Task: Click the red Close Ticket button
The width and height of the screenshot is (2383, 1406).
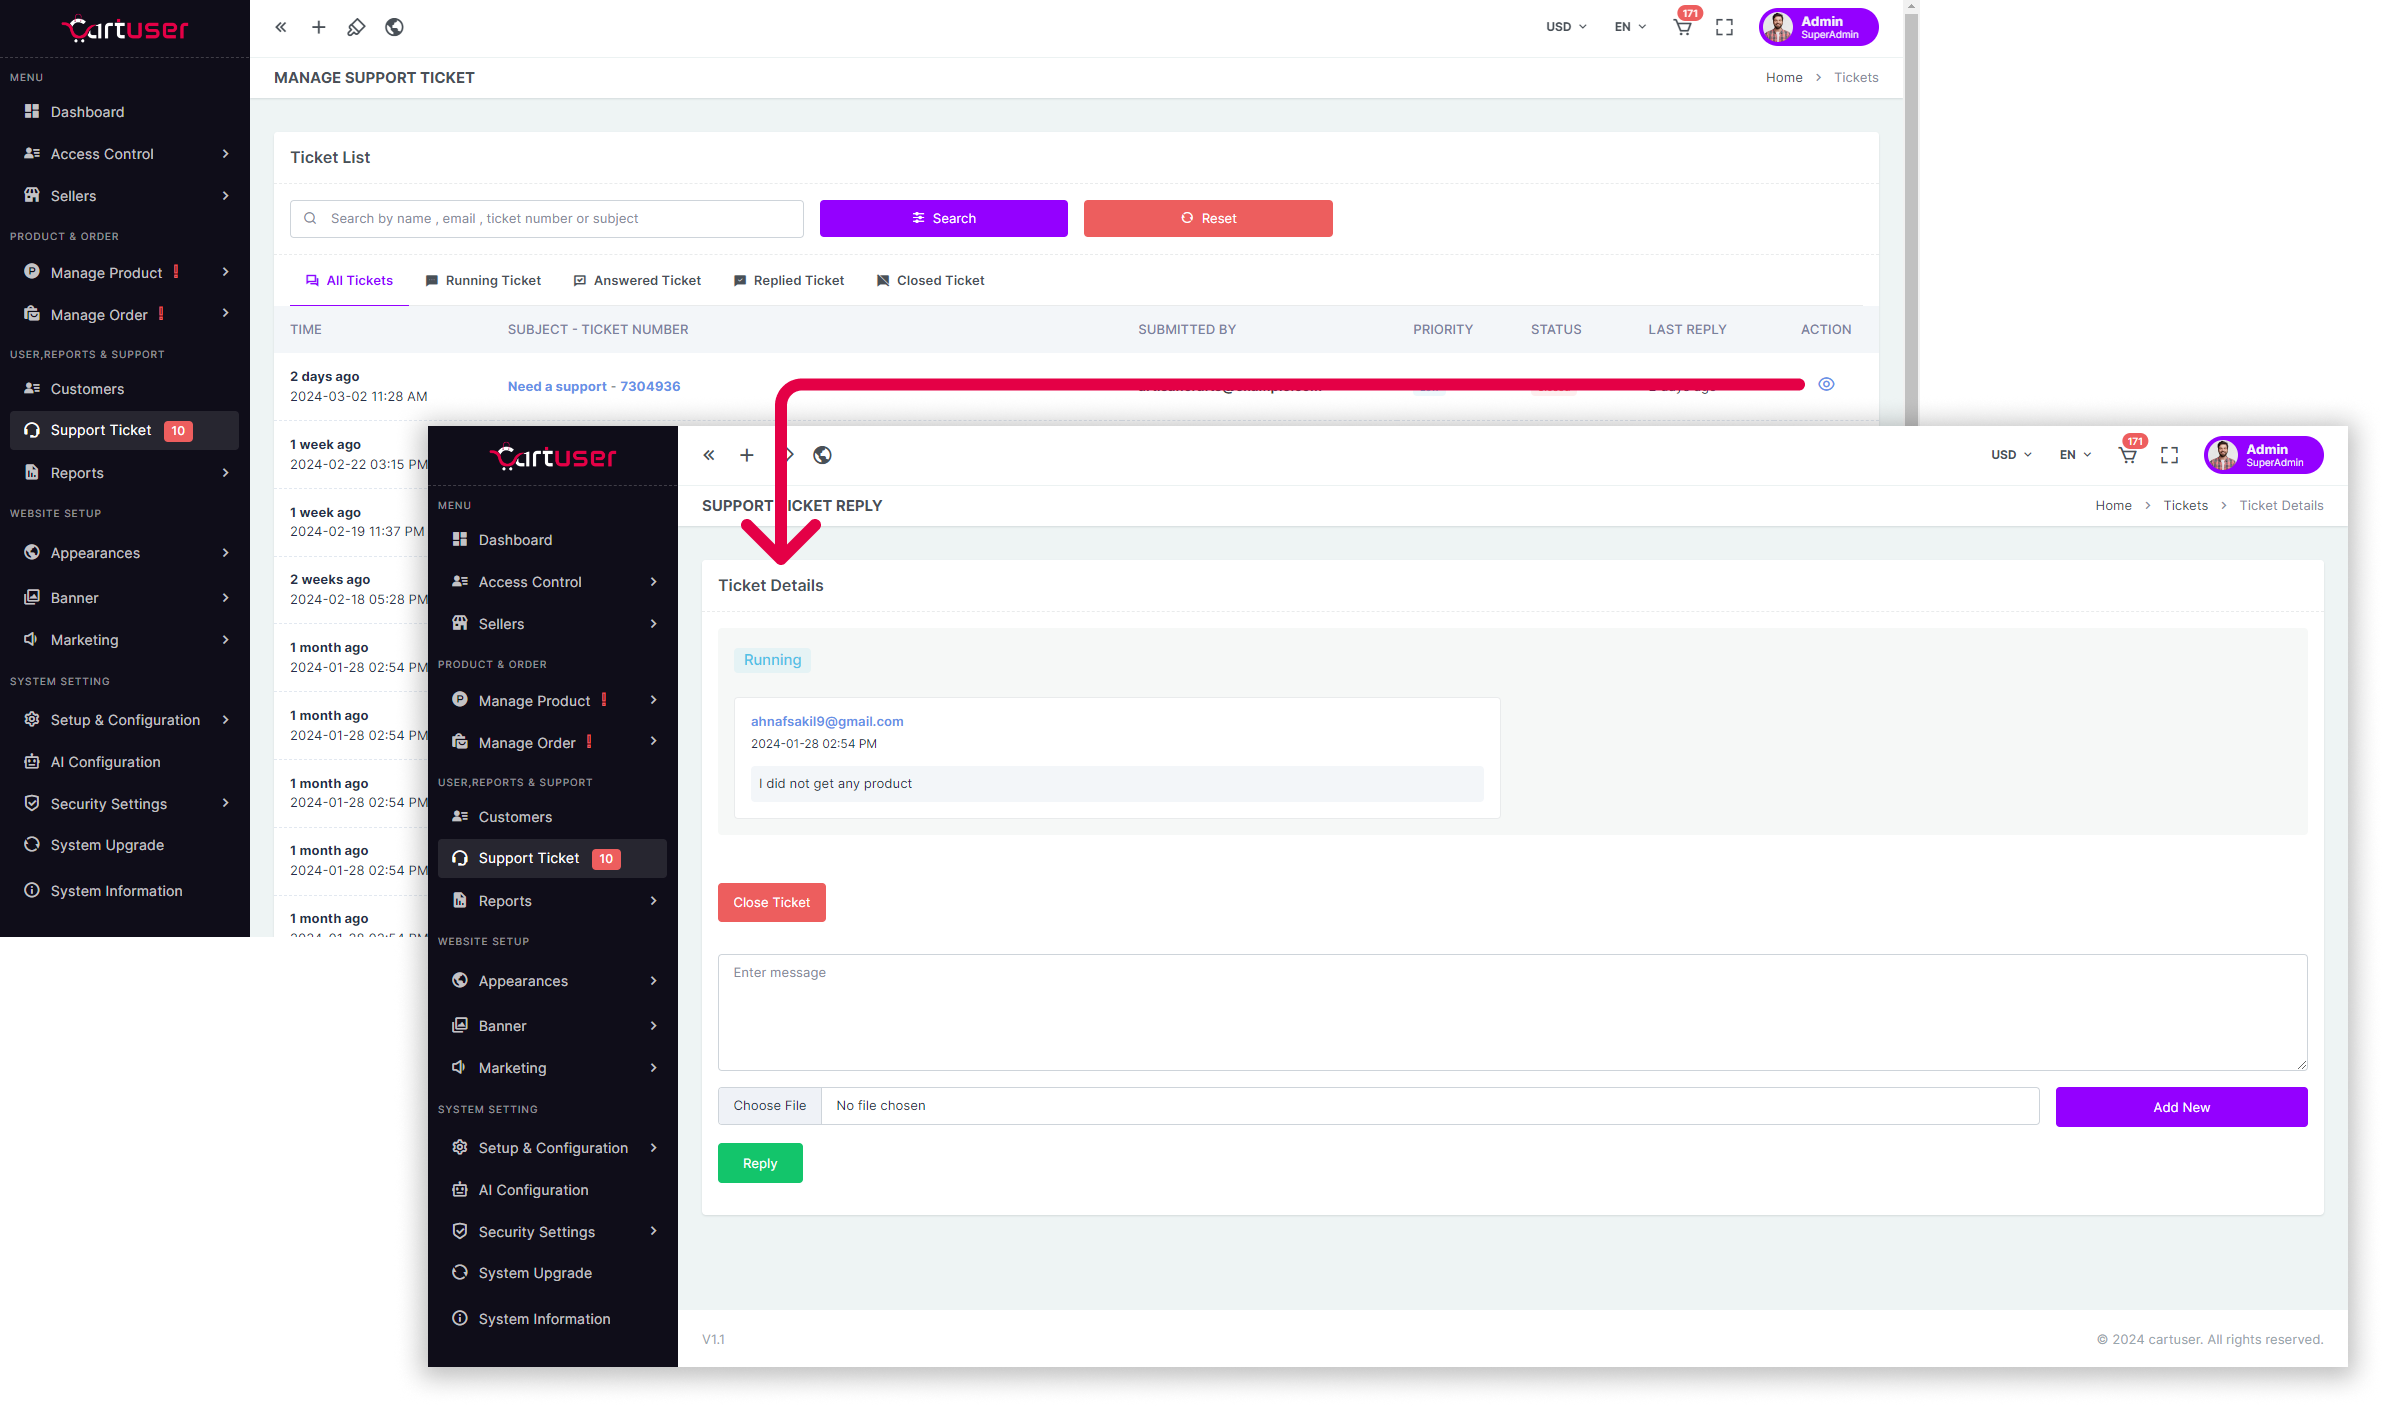Action: (x=771, y=902)
